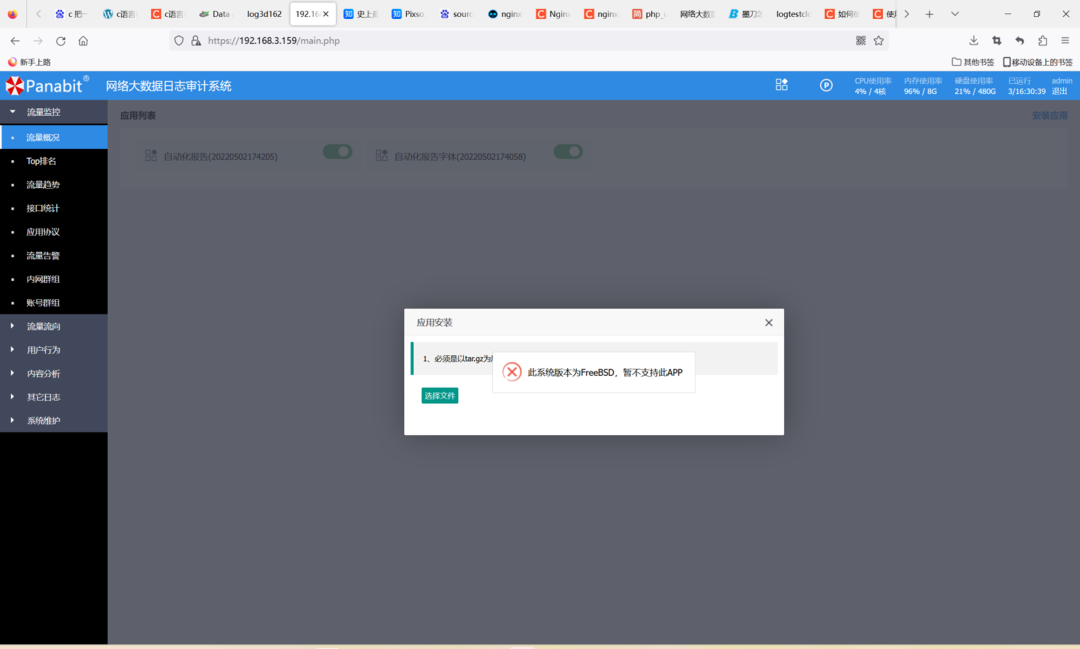Expand the 用户行为 menu section
1080x649 pixels.
point(54,349)
